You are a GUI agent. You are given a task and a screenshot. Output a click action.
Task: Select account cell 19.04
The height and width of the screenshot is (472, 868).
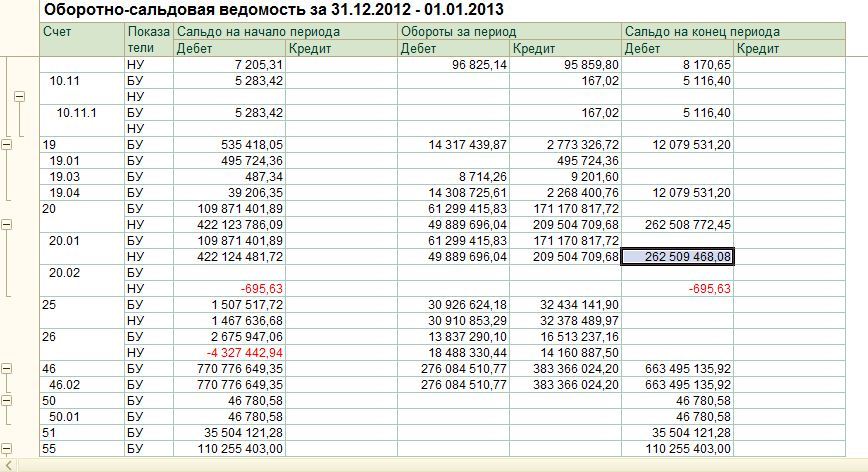[x=83, y=193]
